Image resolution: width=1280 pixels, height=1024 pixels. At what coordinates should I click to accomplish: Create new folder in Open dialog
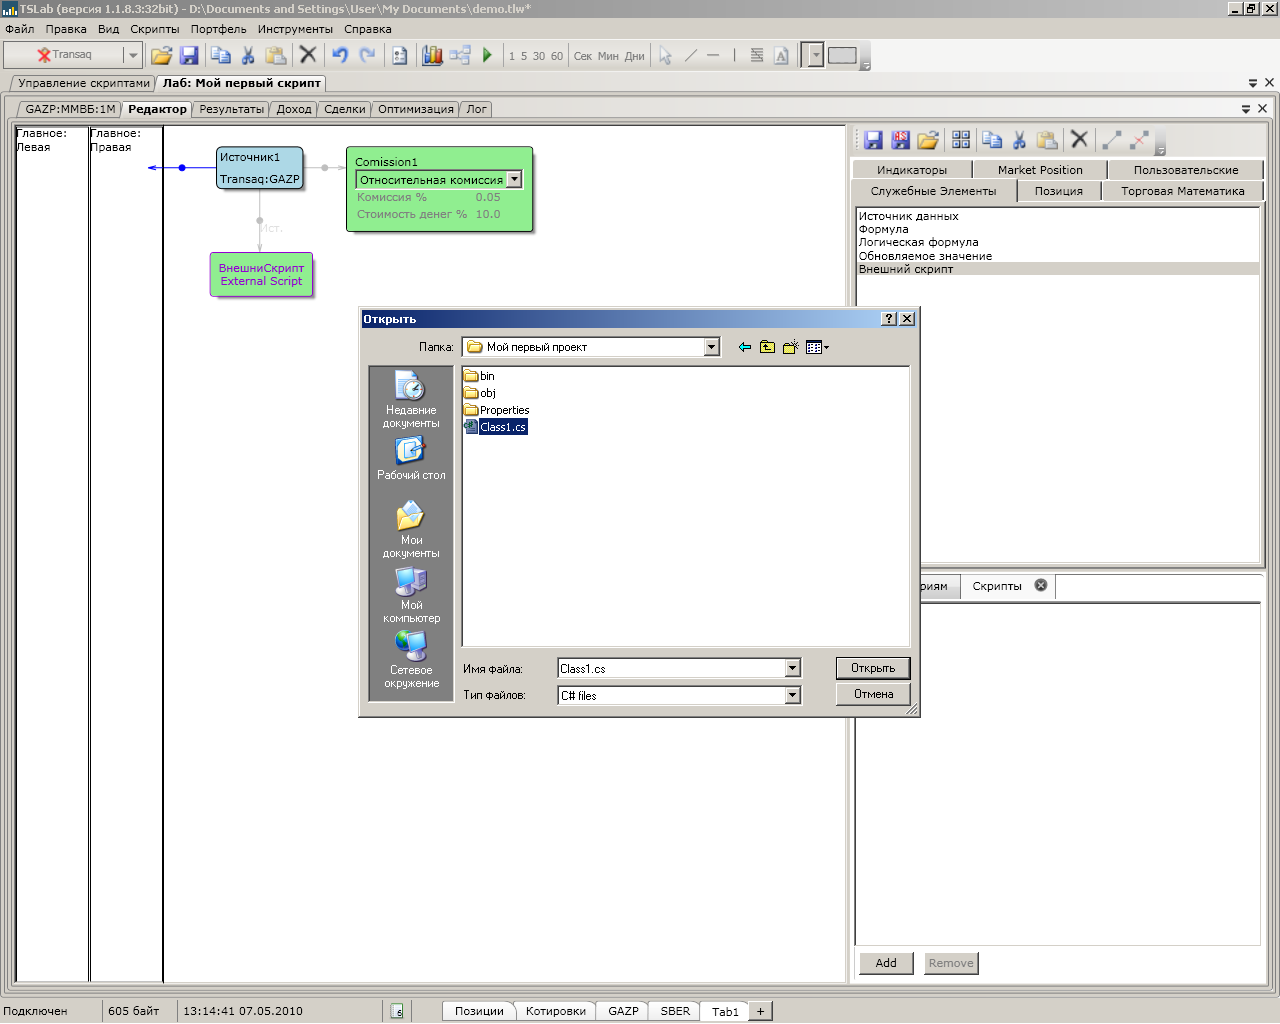tap(791, 347)
